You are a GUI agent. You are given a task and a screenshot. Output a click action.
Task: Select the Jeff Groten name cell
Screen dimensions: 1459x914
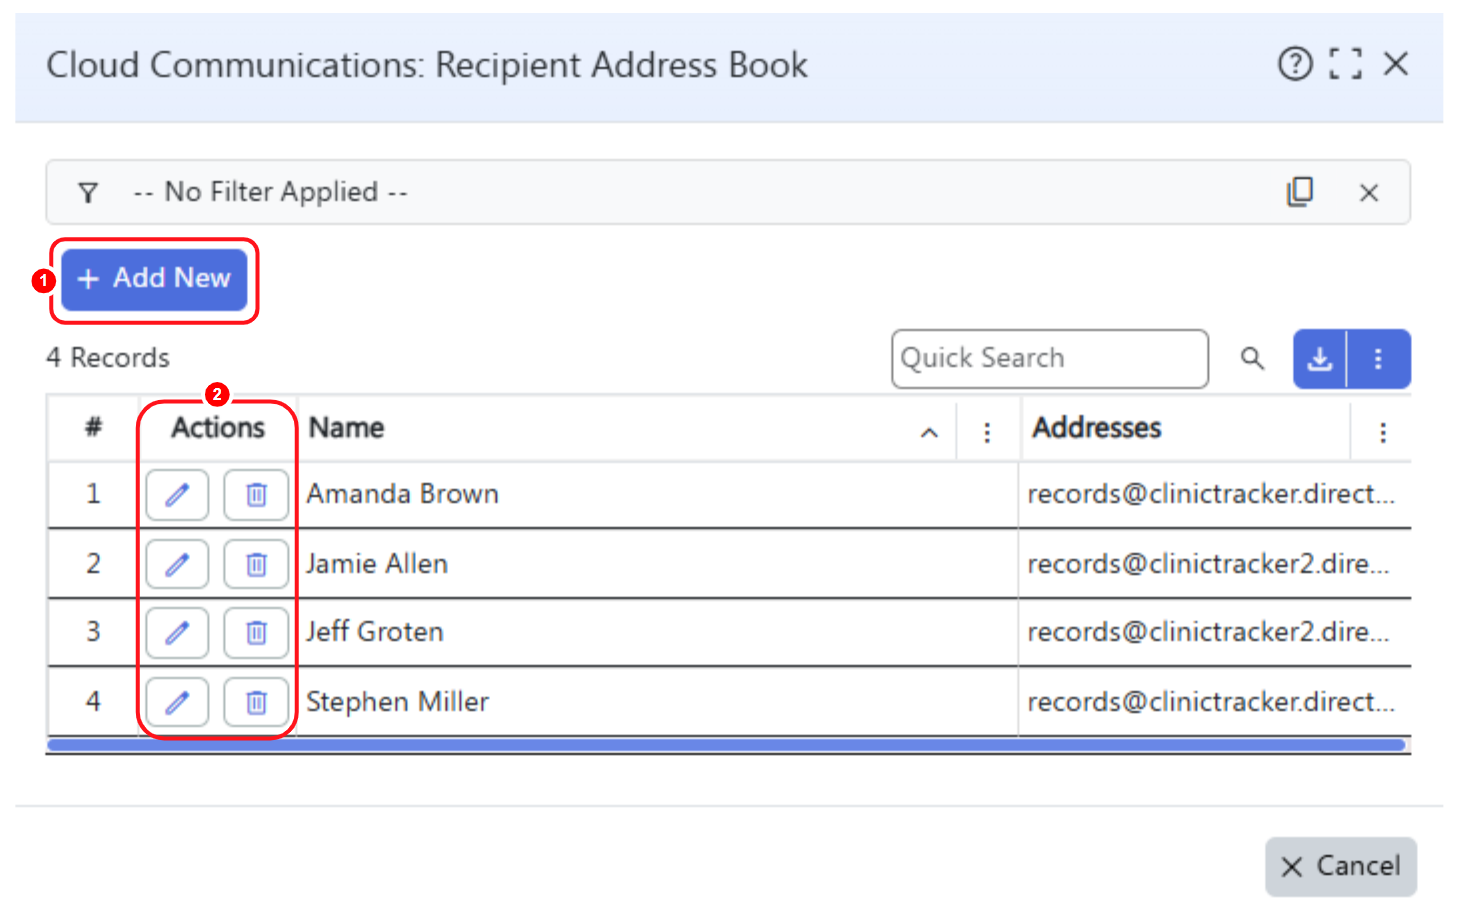(658, 632)
